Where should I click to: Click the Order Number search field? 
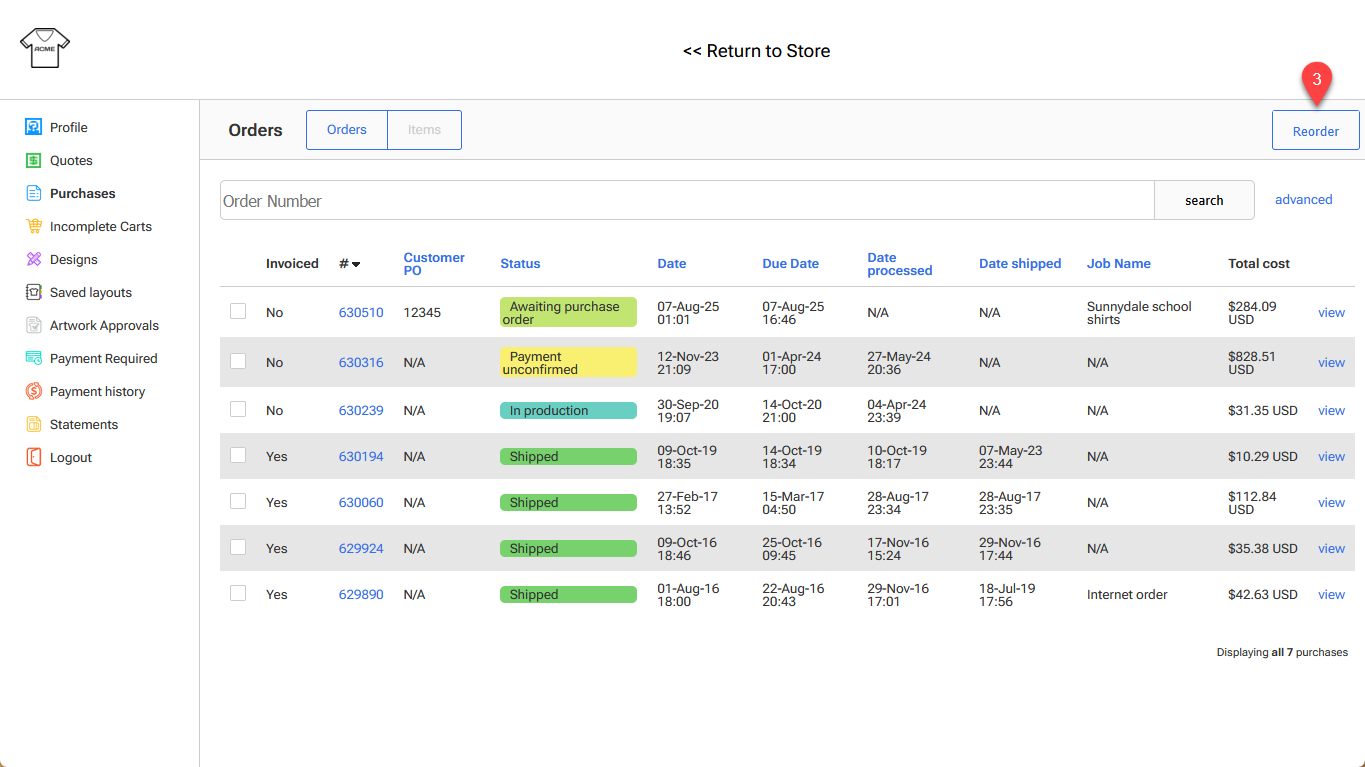click(x=687, y=200)
